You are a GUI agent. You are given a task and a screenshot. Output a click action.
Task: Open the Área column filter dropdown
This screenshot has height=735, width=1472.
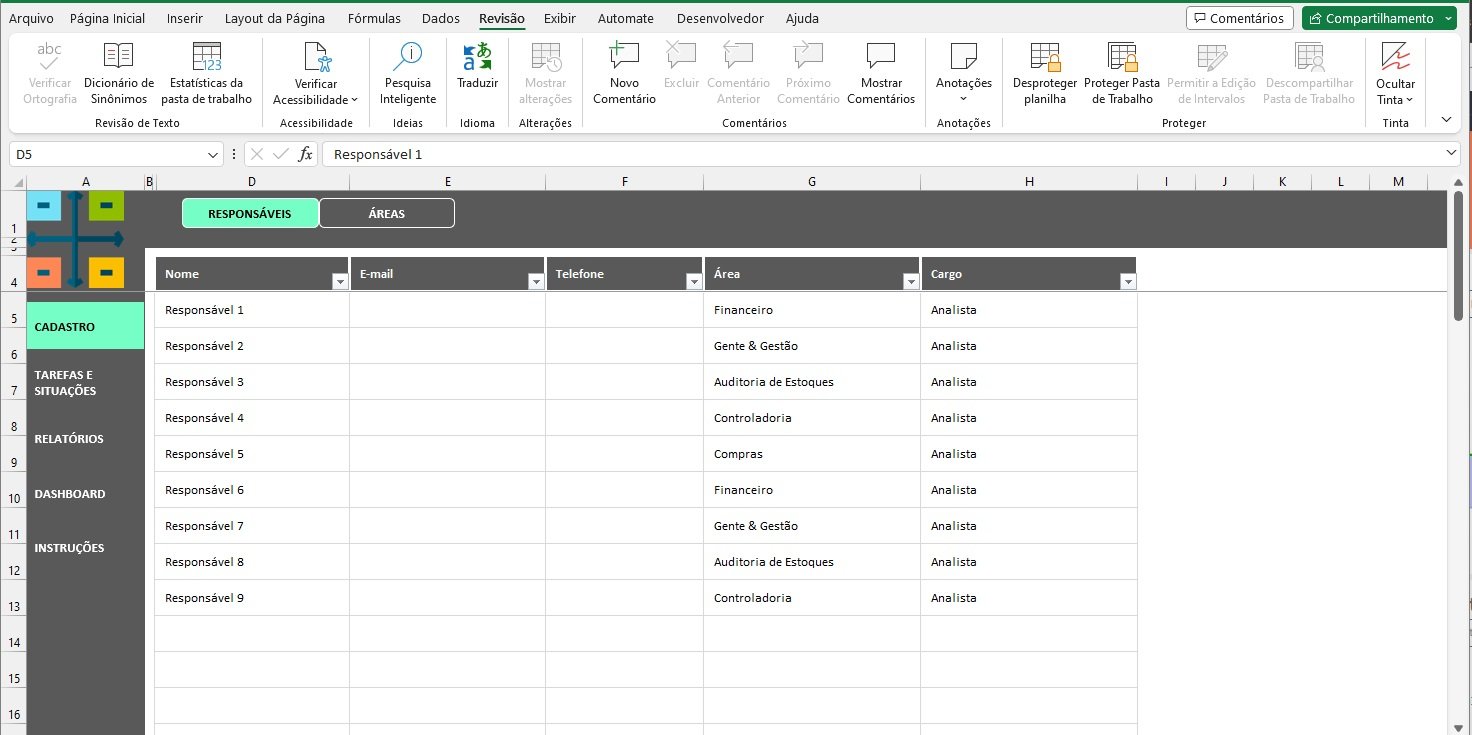click(x=910, y=282)
